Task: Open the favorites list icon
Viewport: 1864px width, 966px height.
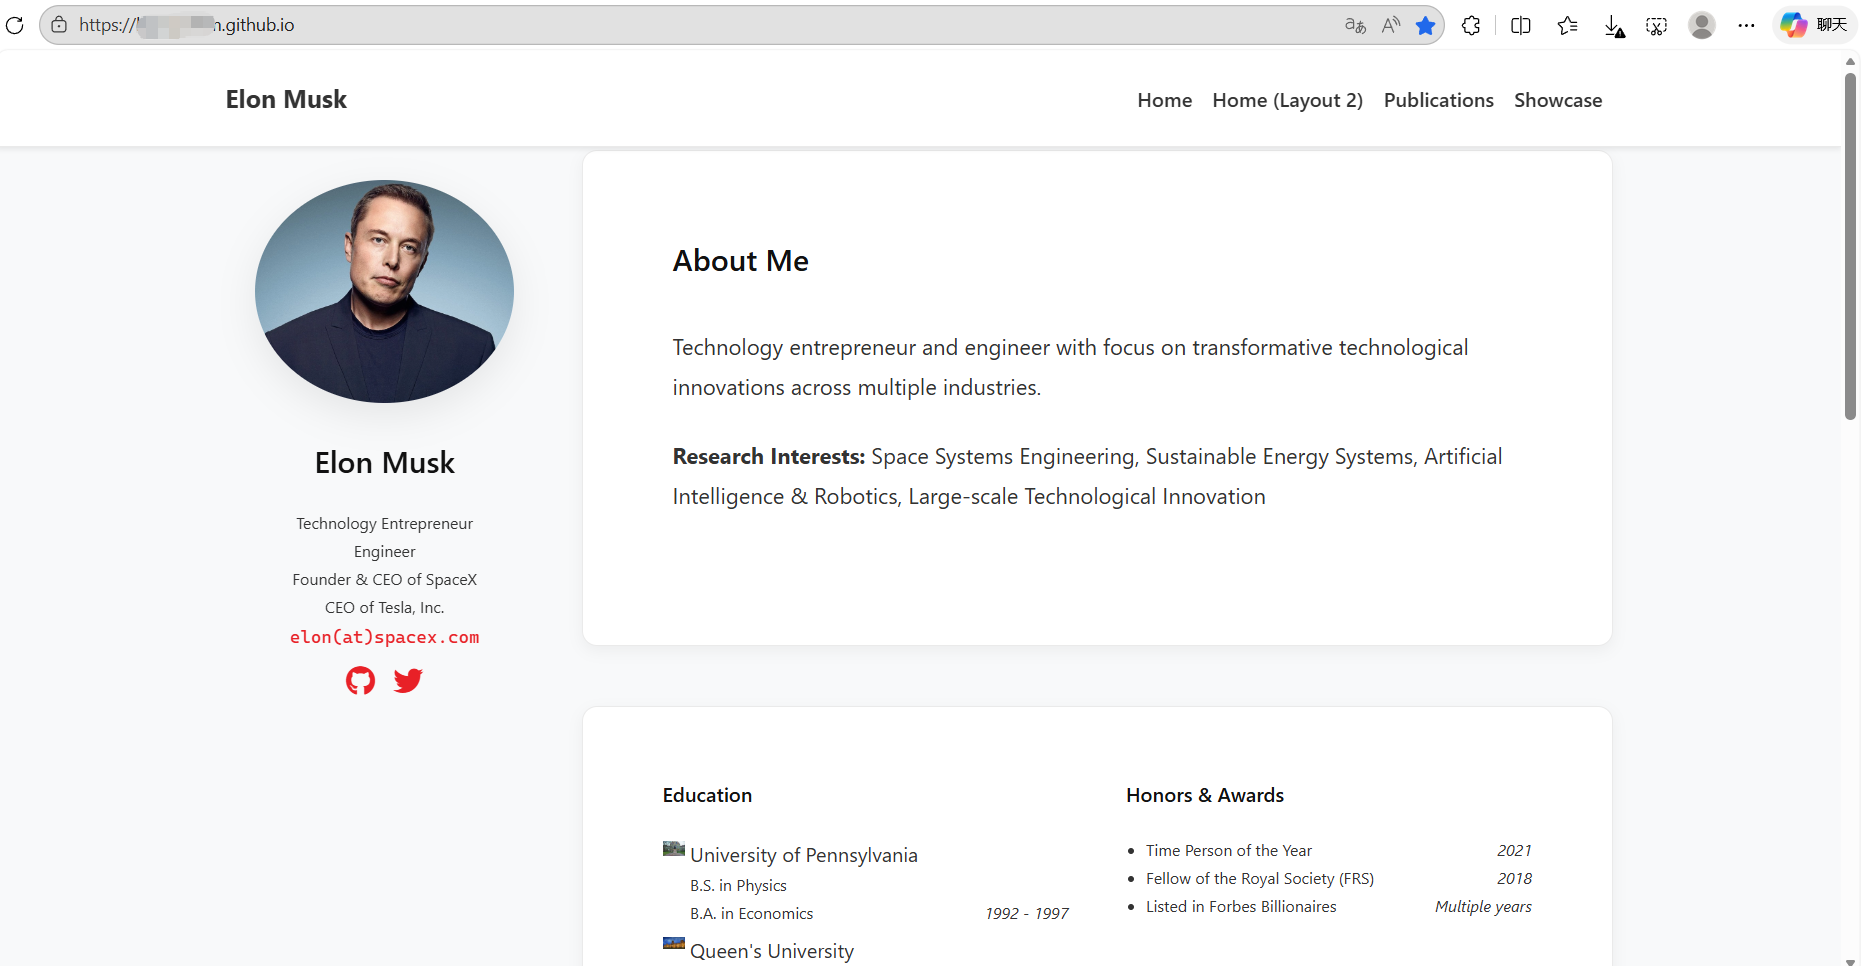Action: point(1567,25)
